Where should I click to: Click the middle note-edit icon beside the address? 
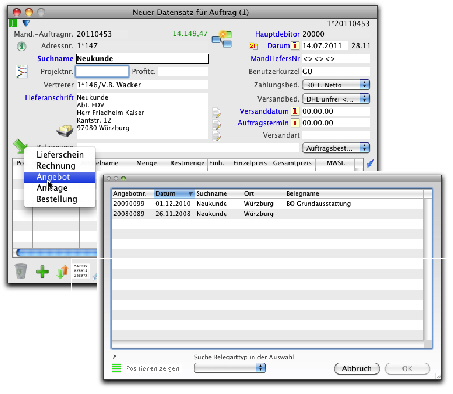(217, 124)
